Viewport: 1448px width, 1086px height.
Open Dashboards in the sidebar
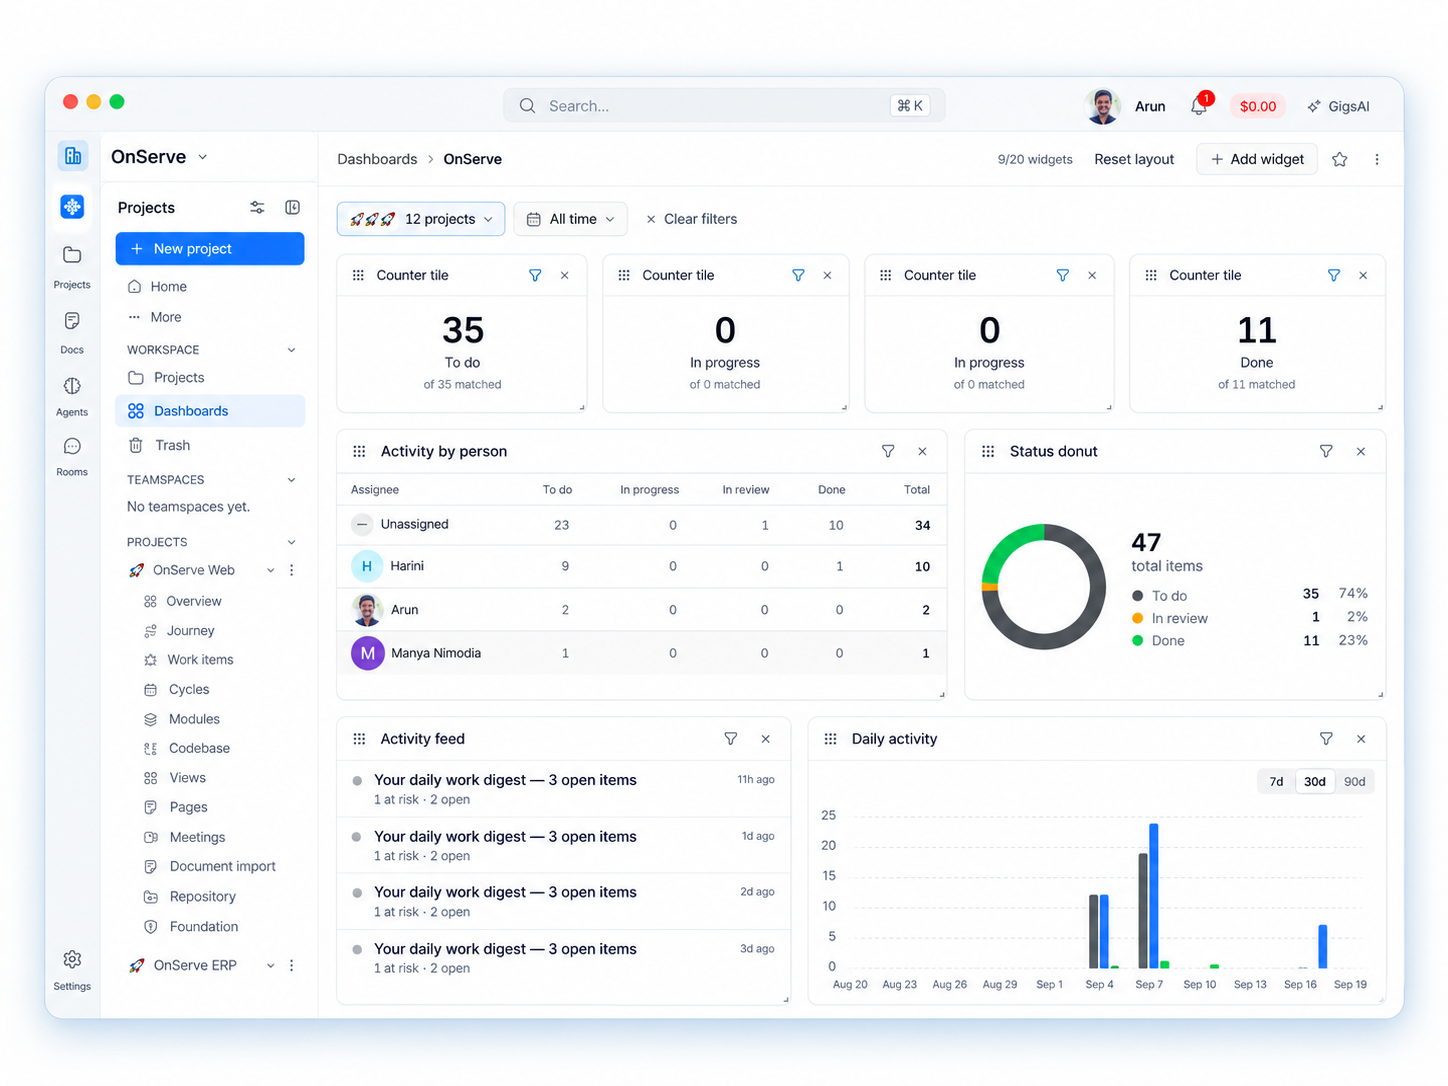tap(210, 411)
